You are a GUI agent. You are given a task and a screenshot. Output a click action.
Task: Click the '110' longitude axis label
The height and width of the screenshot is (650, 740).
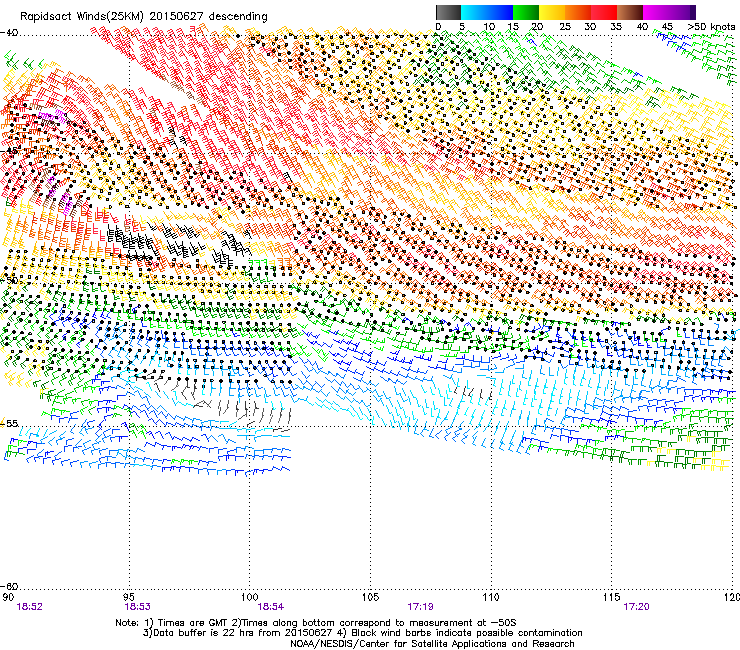click(x=491, y=597)
